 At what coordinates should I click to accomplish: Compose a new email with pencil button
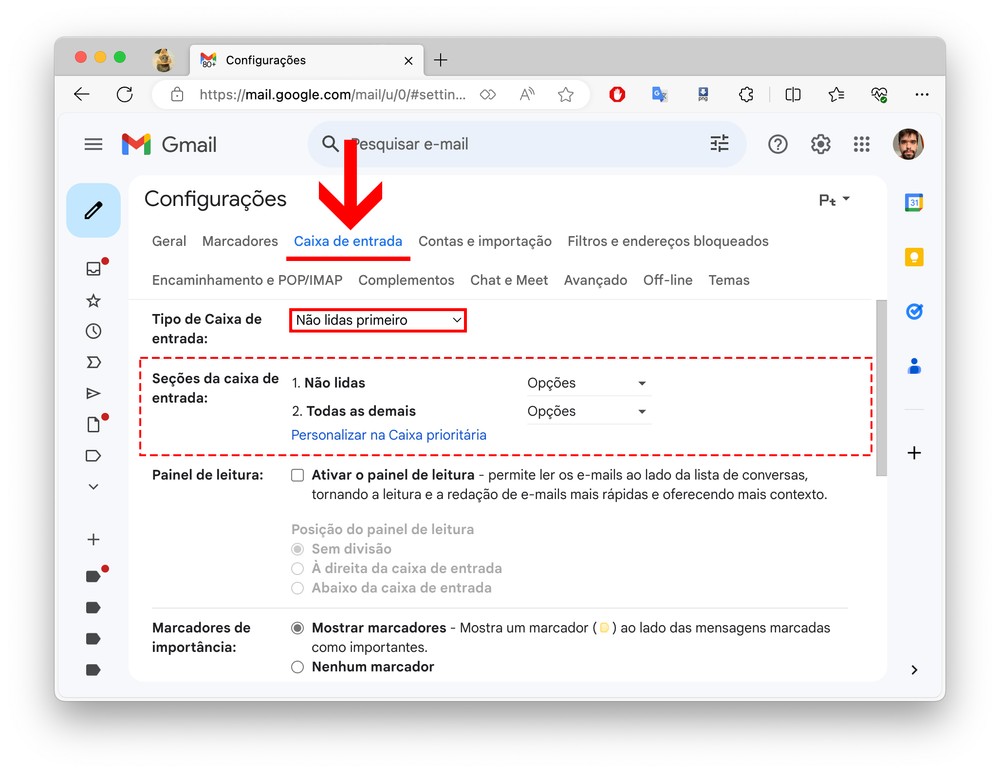[94, 210]
